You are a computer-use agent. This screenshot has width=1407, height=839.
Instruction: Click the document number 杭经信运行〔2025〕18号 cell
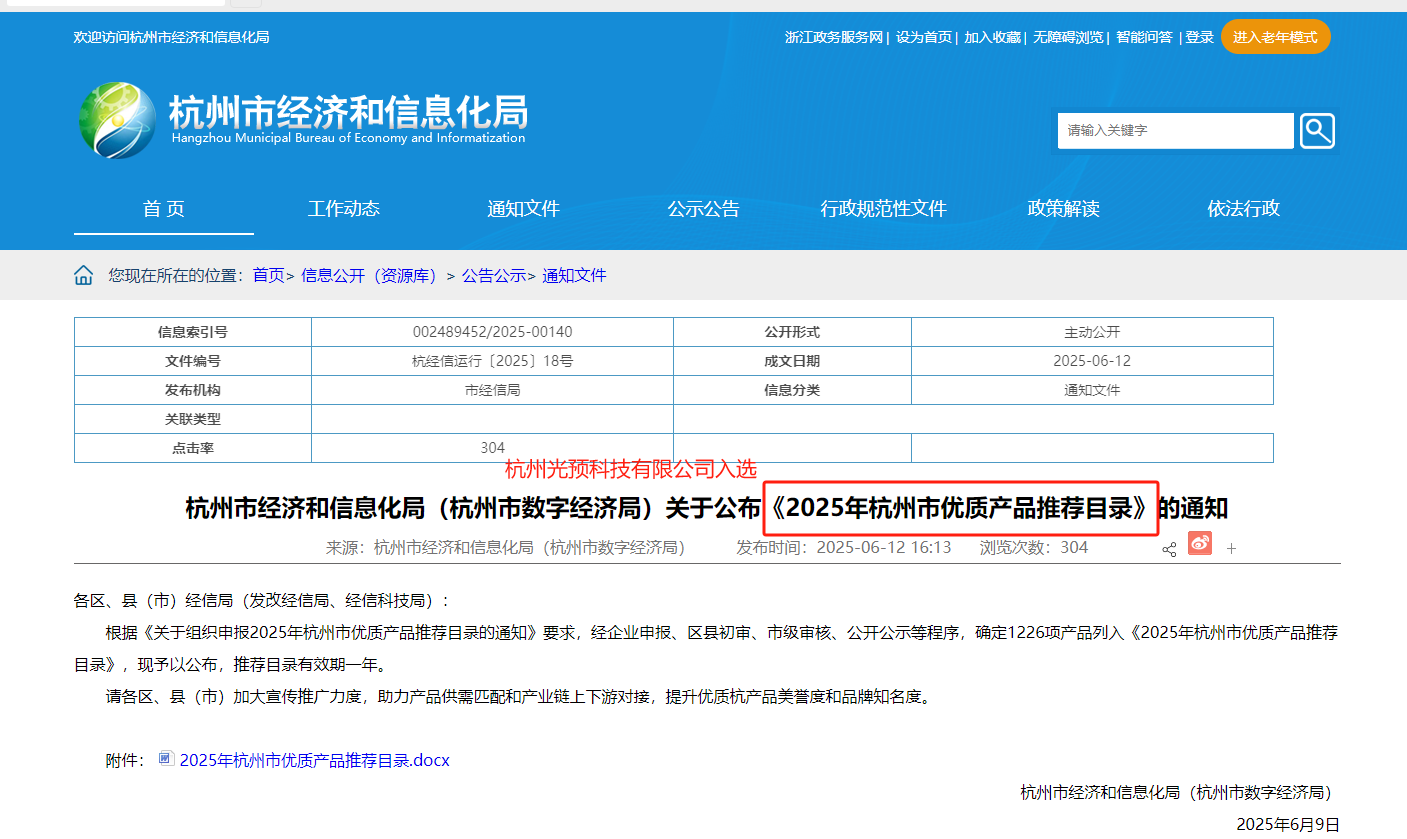[x=493, y=361]
